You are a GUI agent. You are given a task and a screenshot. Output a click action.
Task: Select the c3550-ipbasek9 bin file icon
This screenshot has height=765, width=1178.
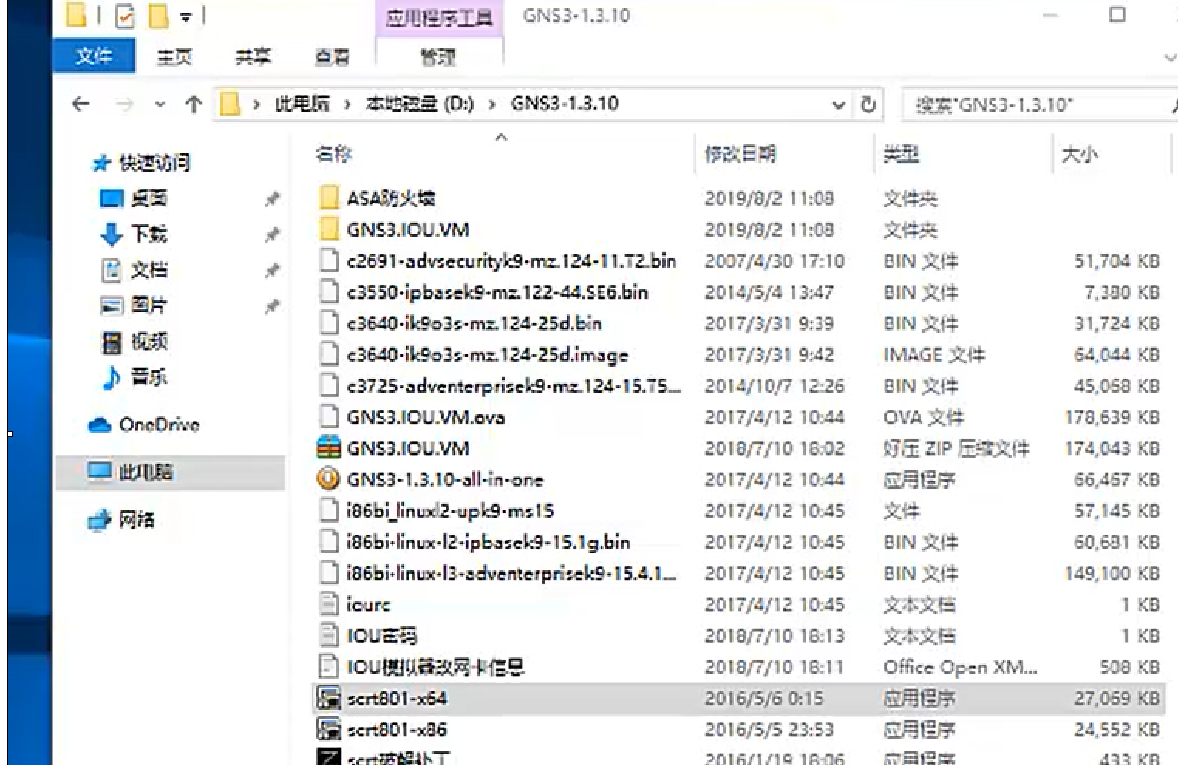tap(328, 292)
